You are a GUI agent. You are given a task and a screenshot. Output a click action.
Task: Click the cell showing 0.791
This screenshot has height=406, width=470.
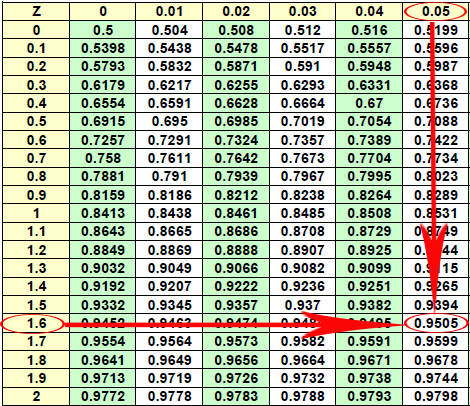pyautogui.click(x=169, y=177)
